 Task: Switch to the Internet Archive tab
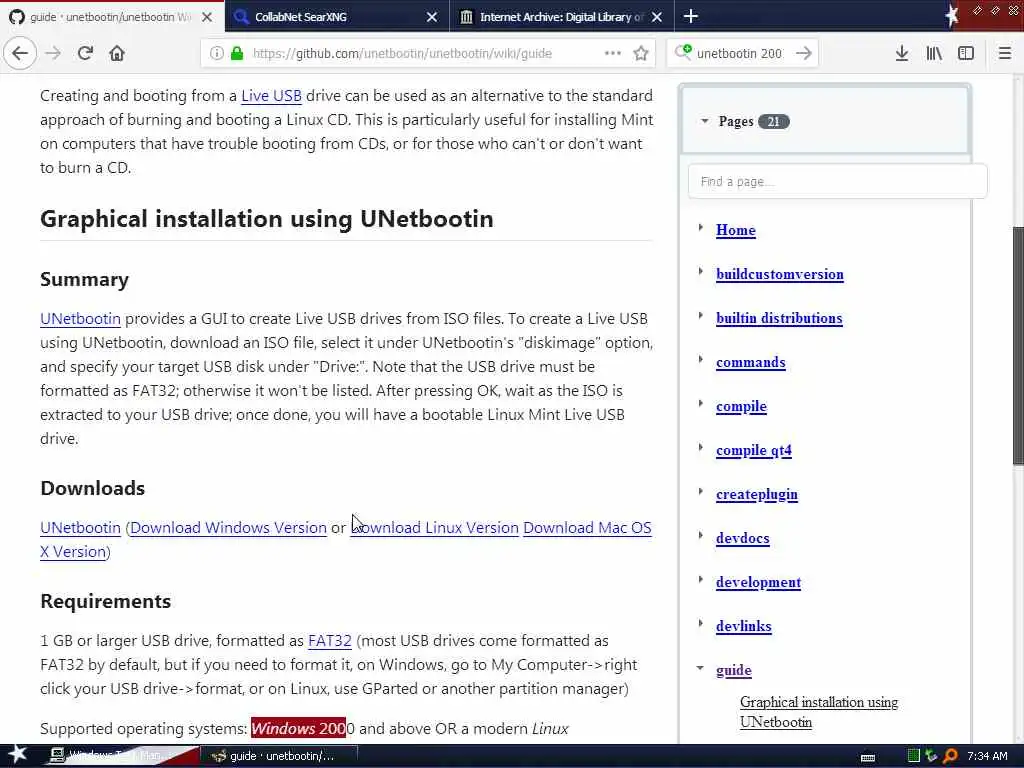[x=562, y=17]
